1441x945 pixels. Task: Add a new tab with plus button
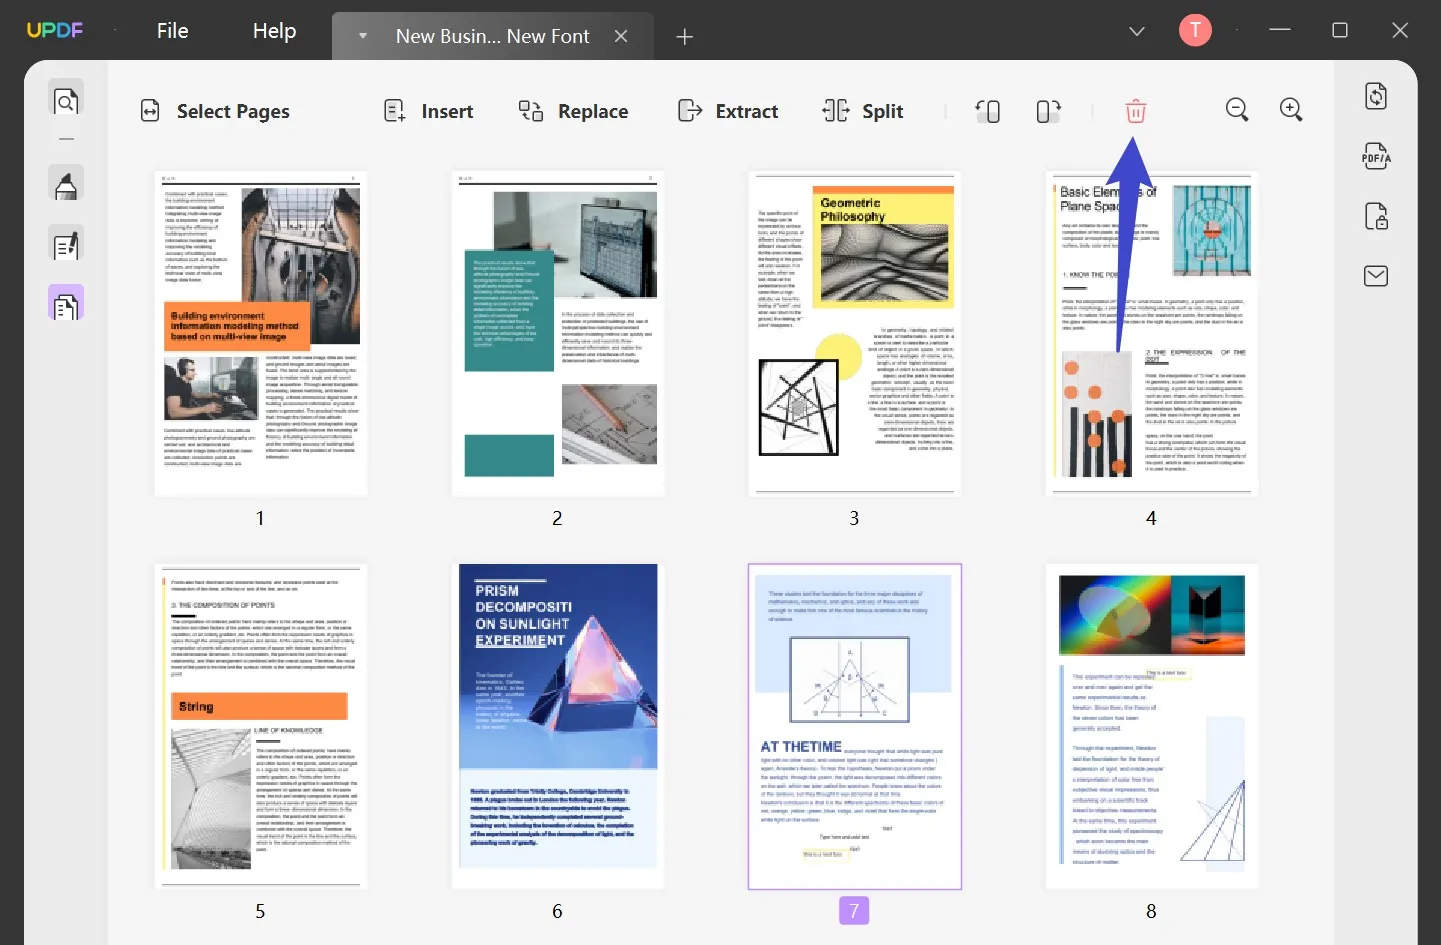(x=684, y=37)
